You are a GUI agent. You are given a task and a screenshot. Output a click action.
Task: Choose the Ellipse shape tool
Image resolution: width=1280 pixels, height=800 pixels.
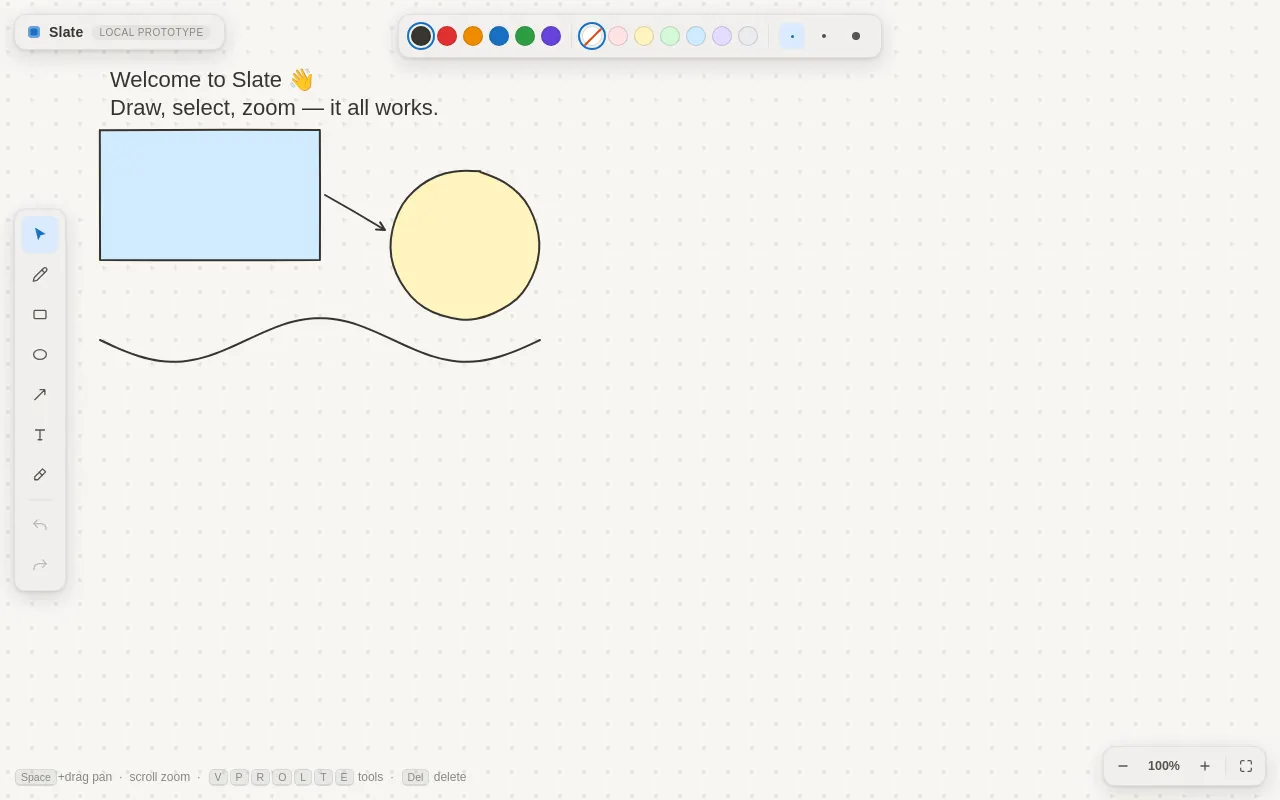pyautogui.click(x=40, y=354)
